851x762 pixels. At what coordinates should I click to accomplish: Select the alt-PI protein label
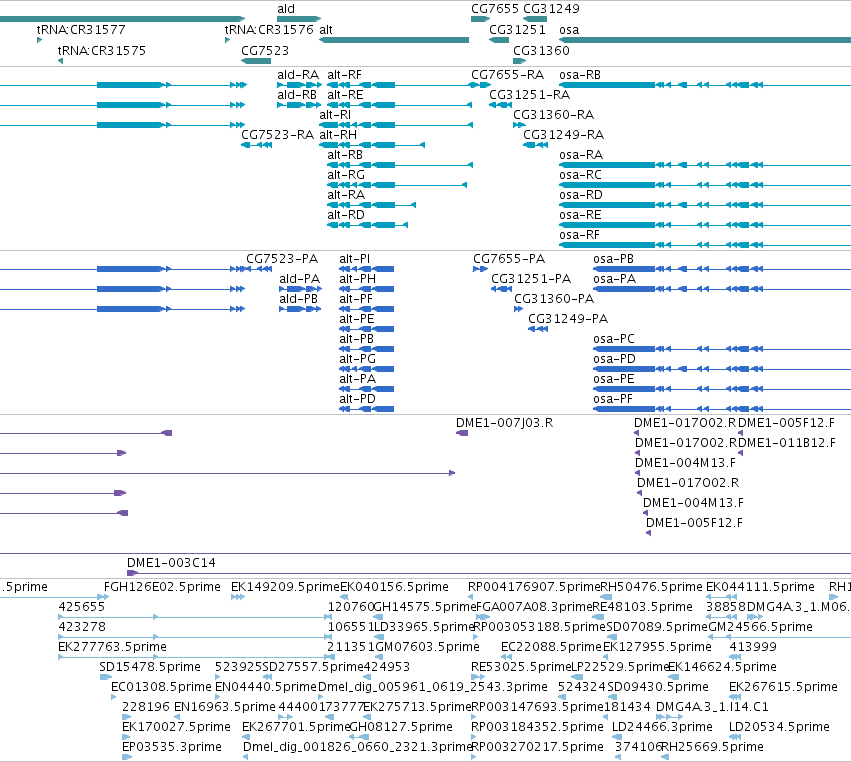point(354,259)
